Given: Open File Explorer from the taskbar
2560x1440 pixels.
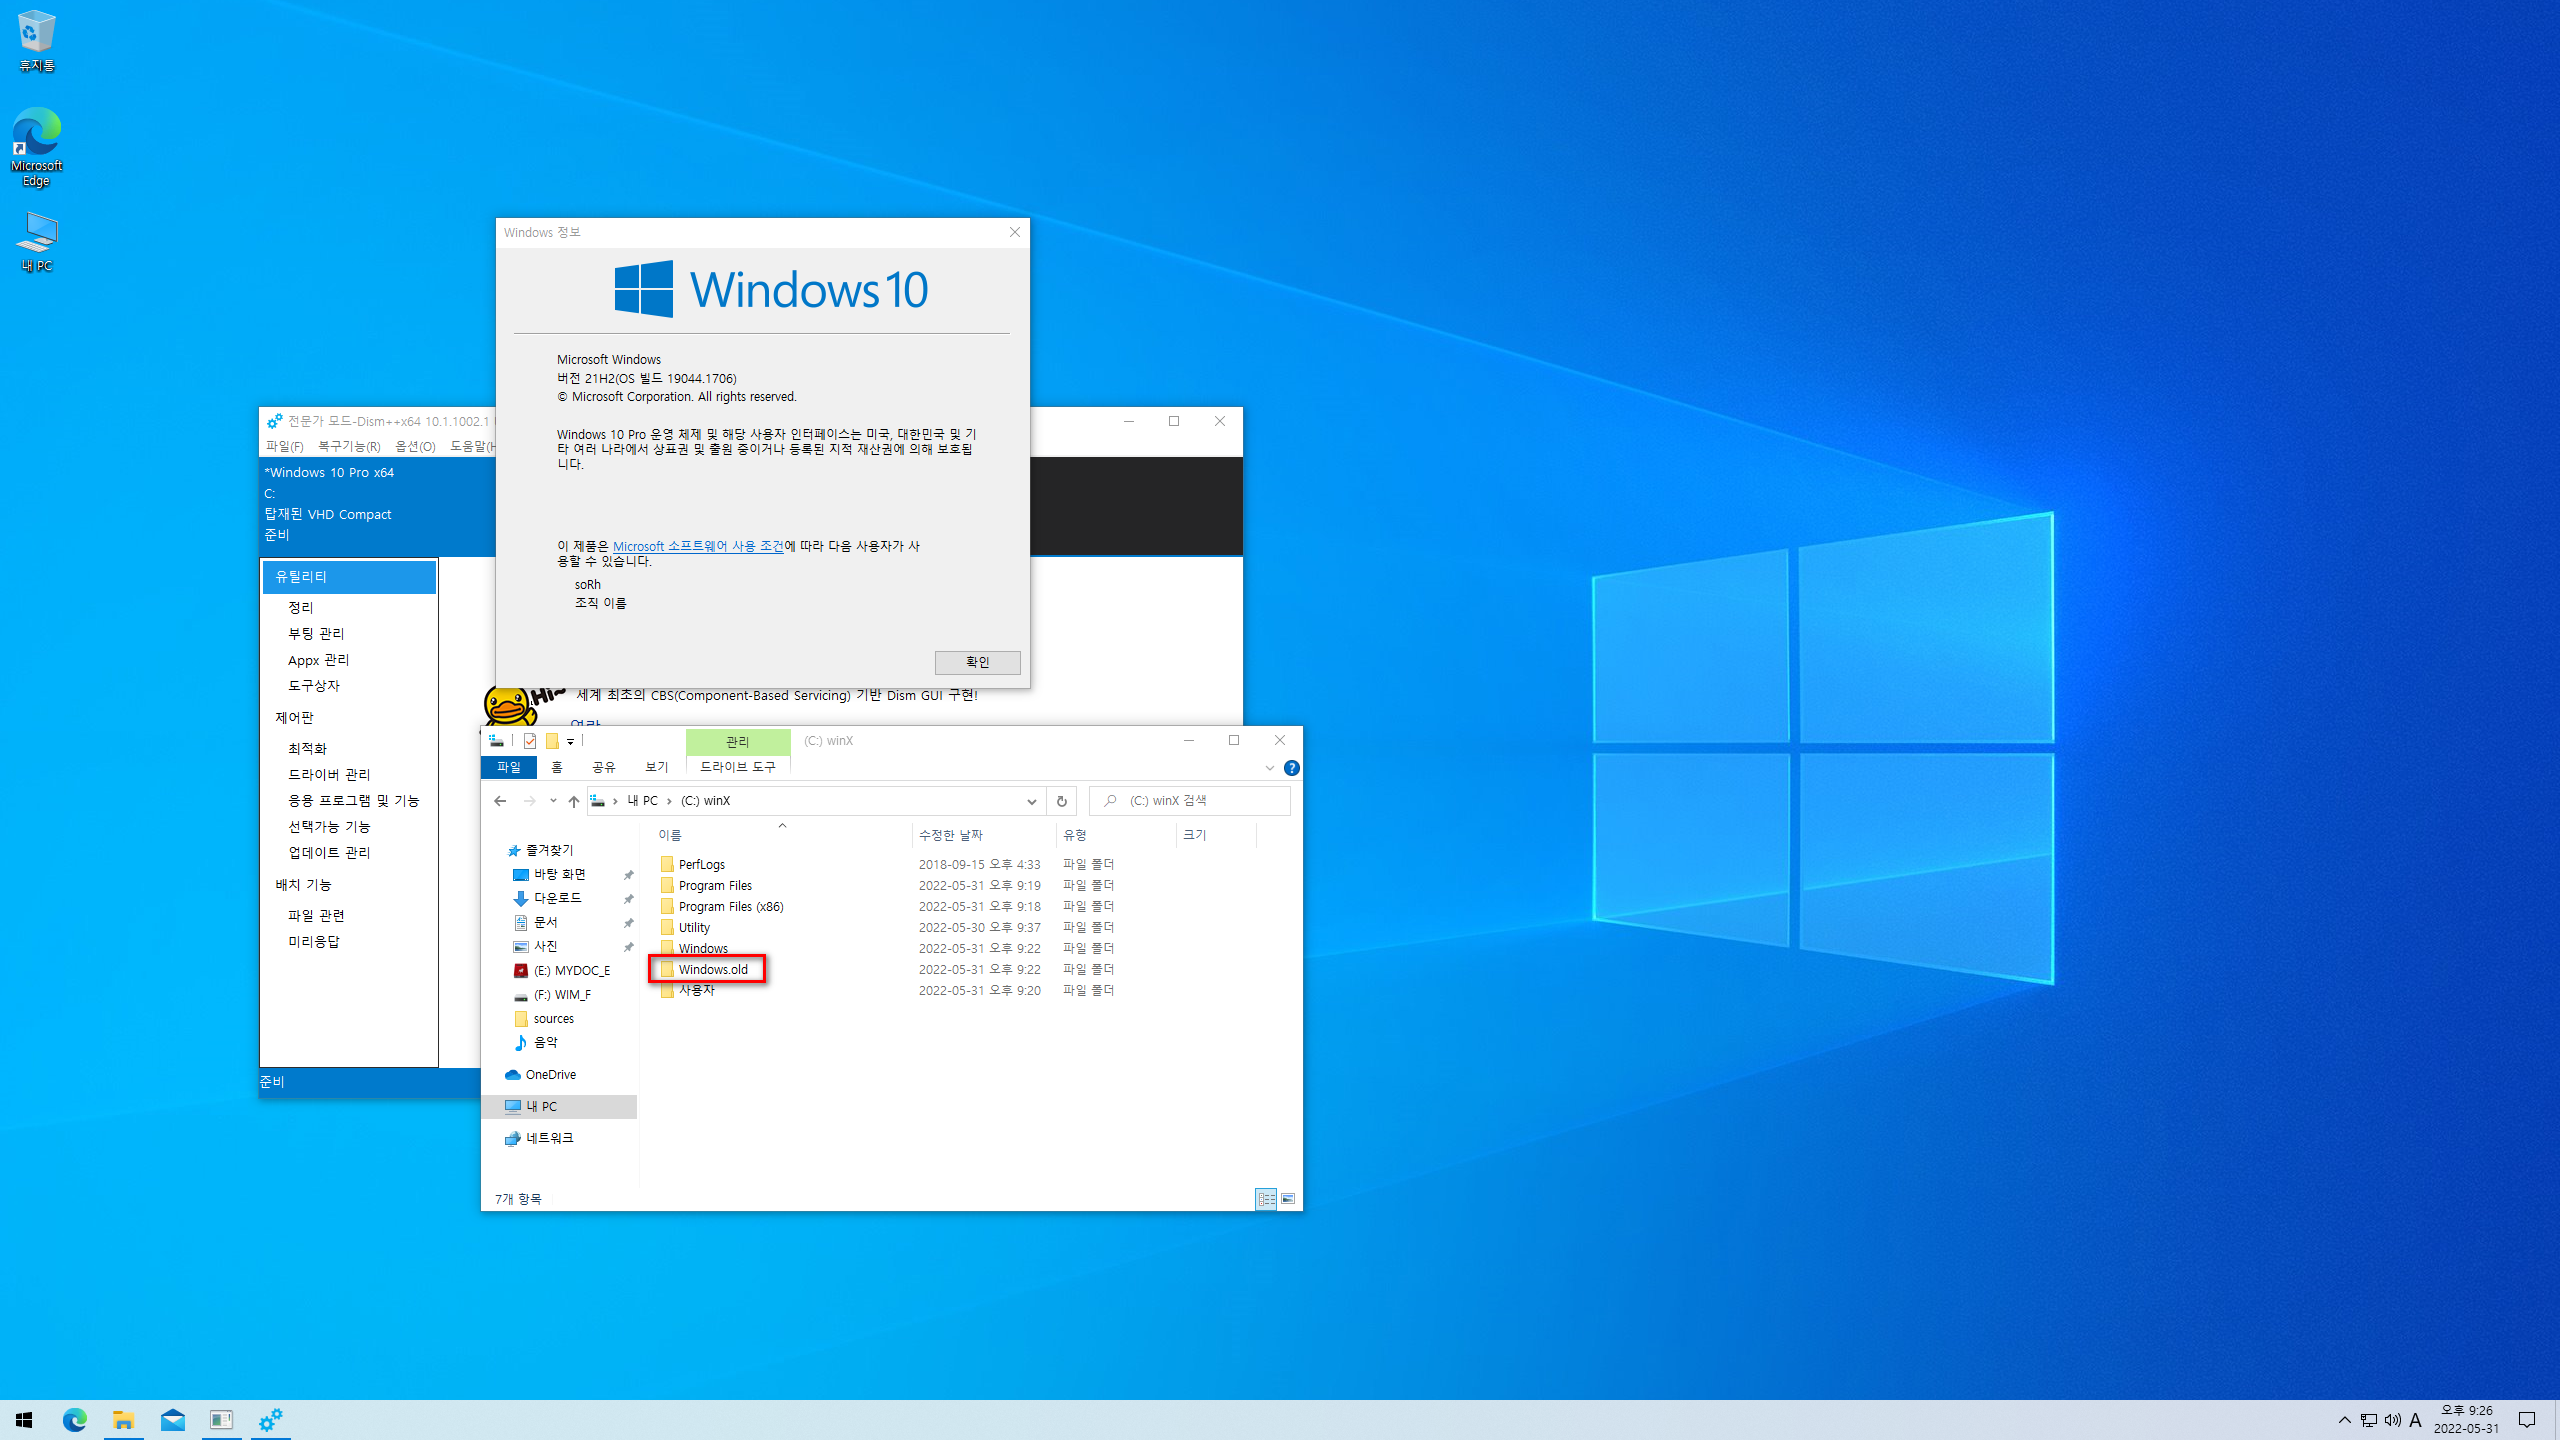Looking at the screenshot, I should click(x=123, y=1420).
